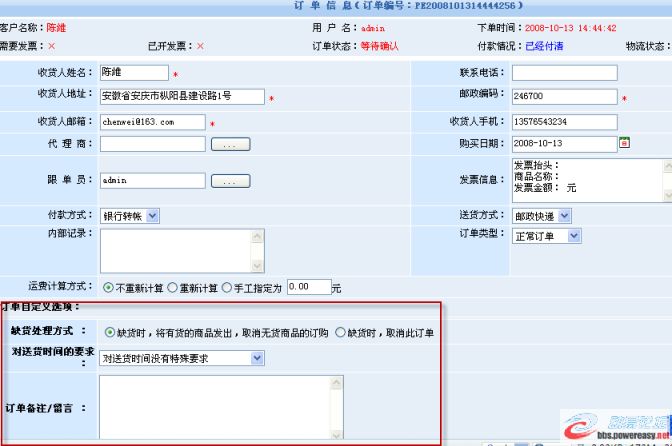Open the calendar picker beside 购买日期
The image size is (672, 446).
[x=625, y=143]
